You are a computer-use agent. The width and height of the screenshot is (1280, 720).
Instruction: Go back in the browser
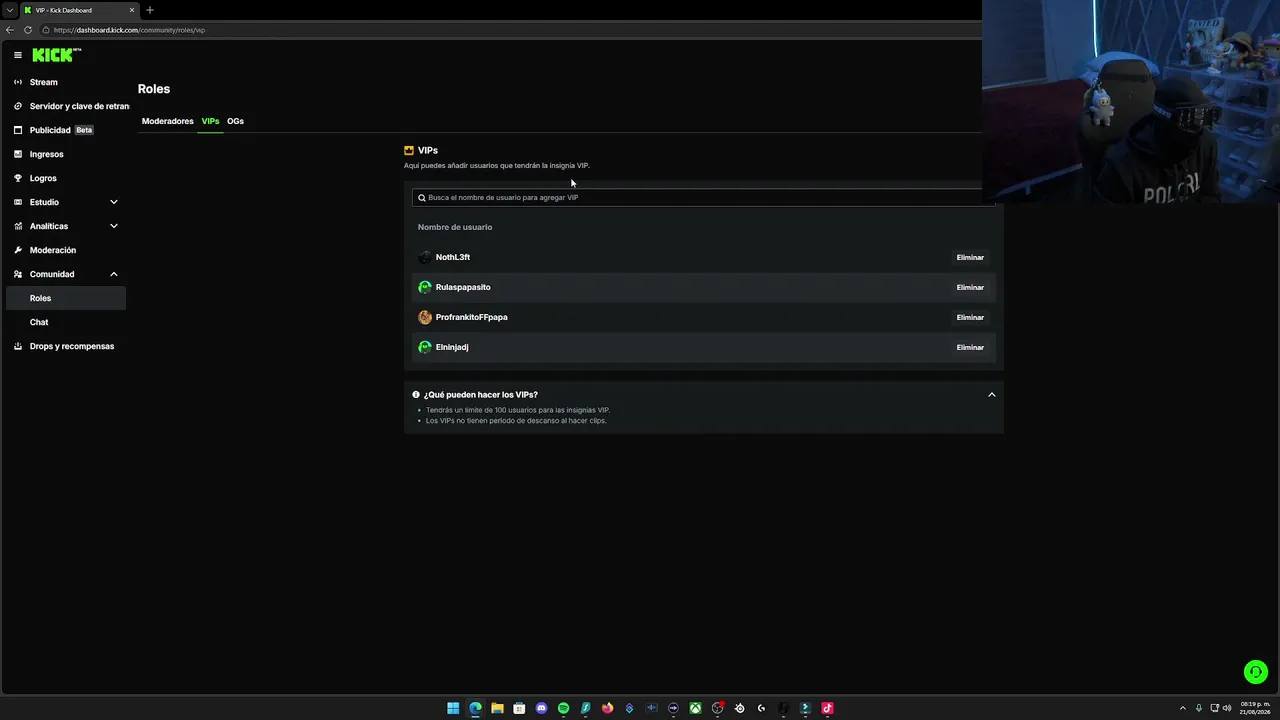[10, 30]
